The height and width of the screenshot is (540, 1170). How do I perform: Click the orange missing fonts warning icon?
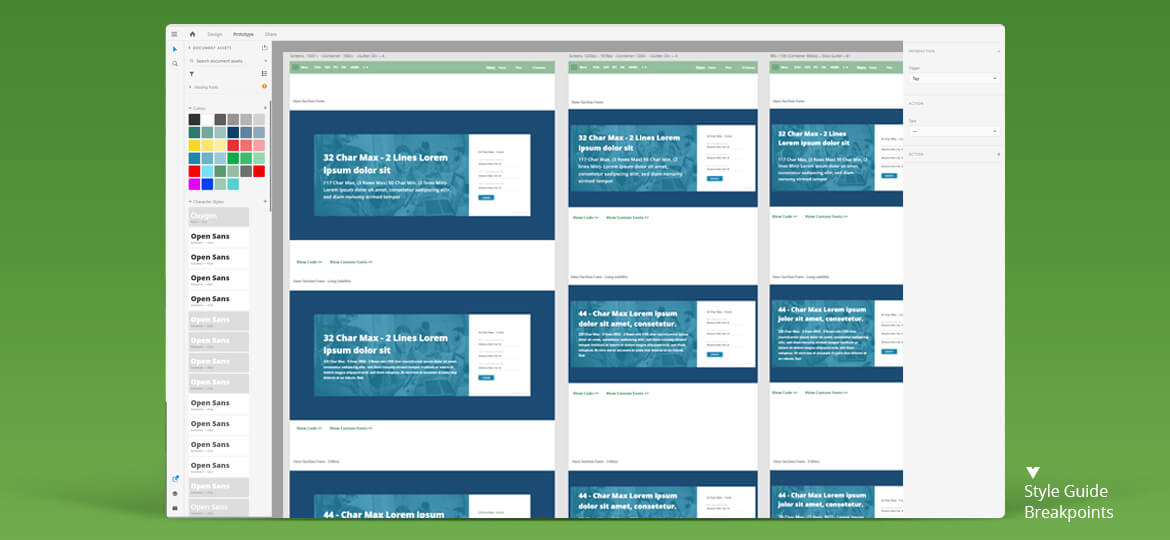pyautogui.click(x=264, y=87)
